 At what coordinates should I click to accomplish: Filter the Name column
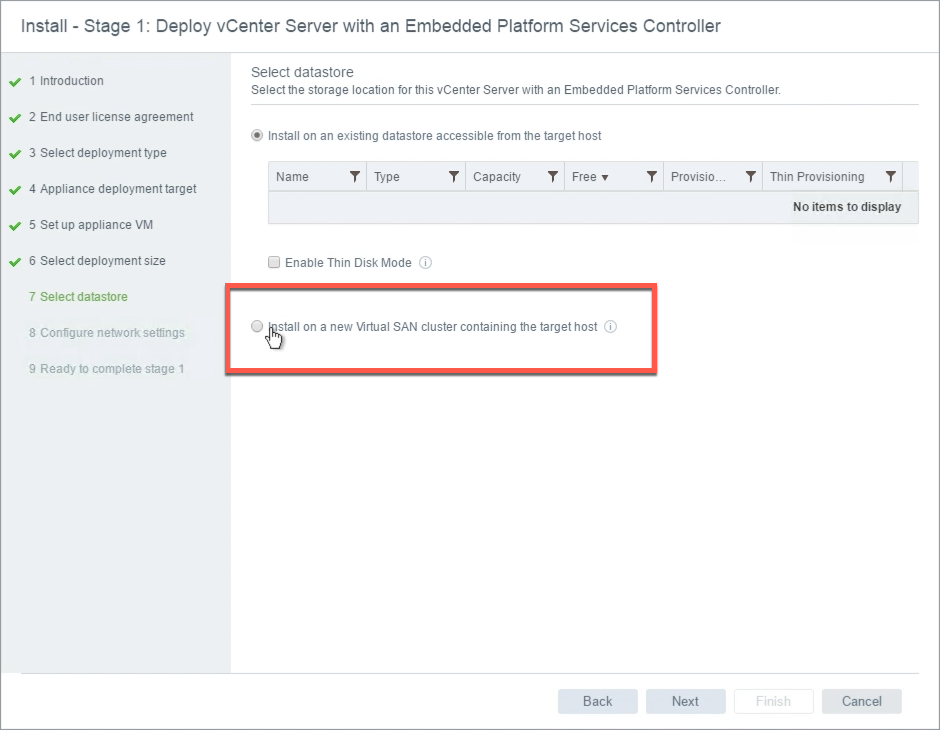coord(355,177)
